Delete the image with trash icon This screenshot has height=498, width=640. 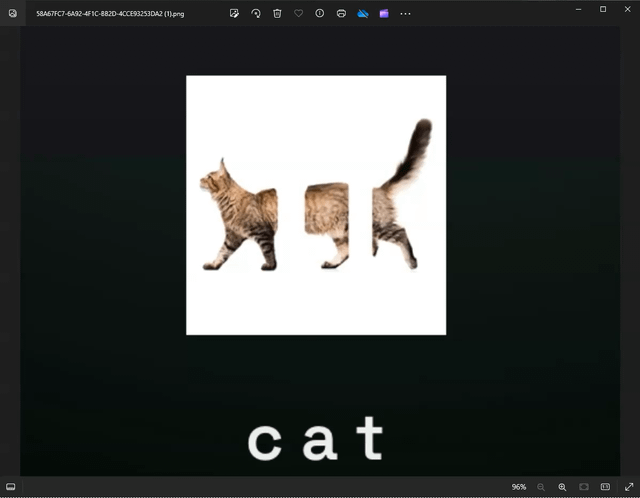tap(277, 14)
